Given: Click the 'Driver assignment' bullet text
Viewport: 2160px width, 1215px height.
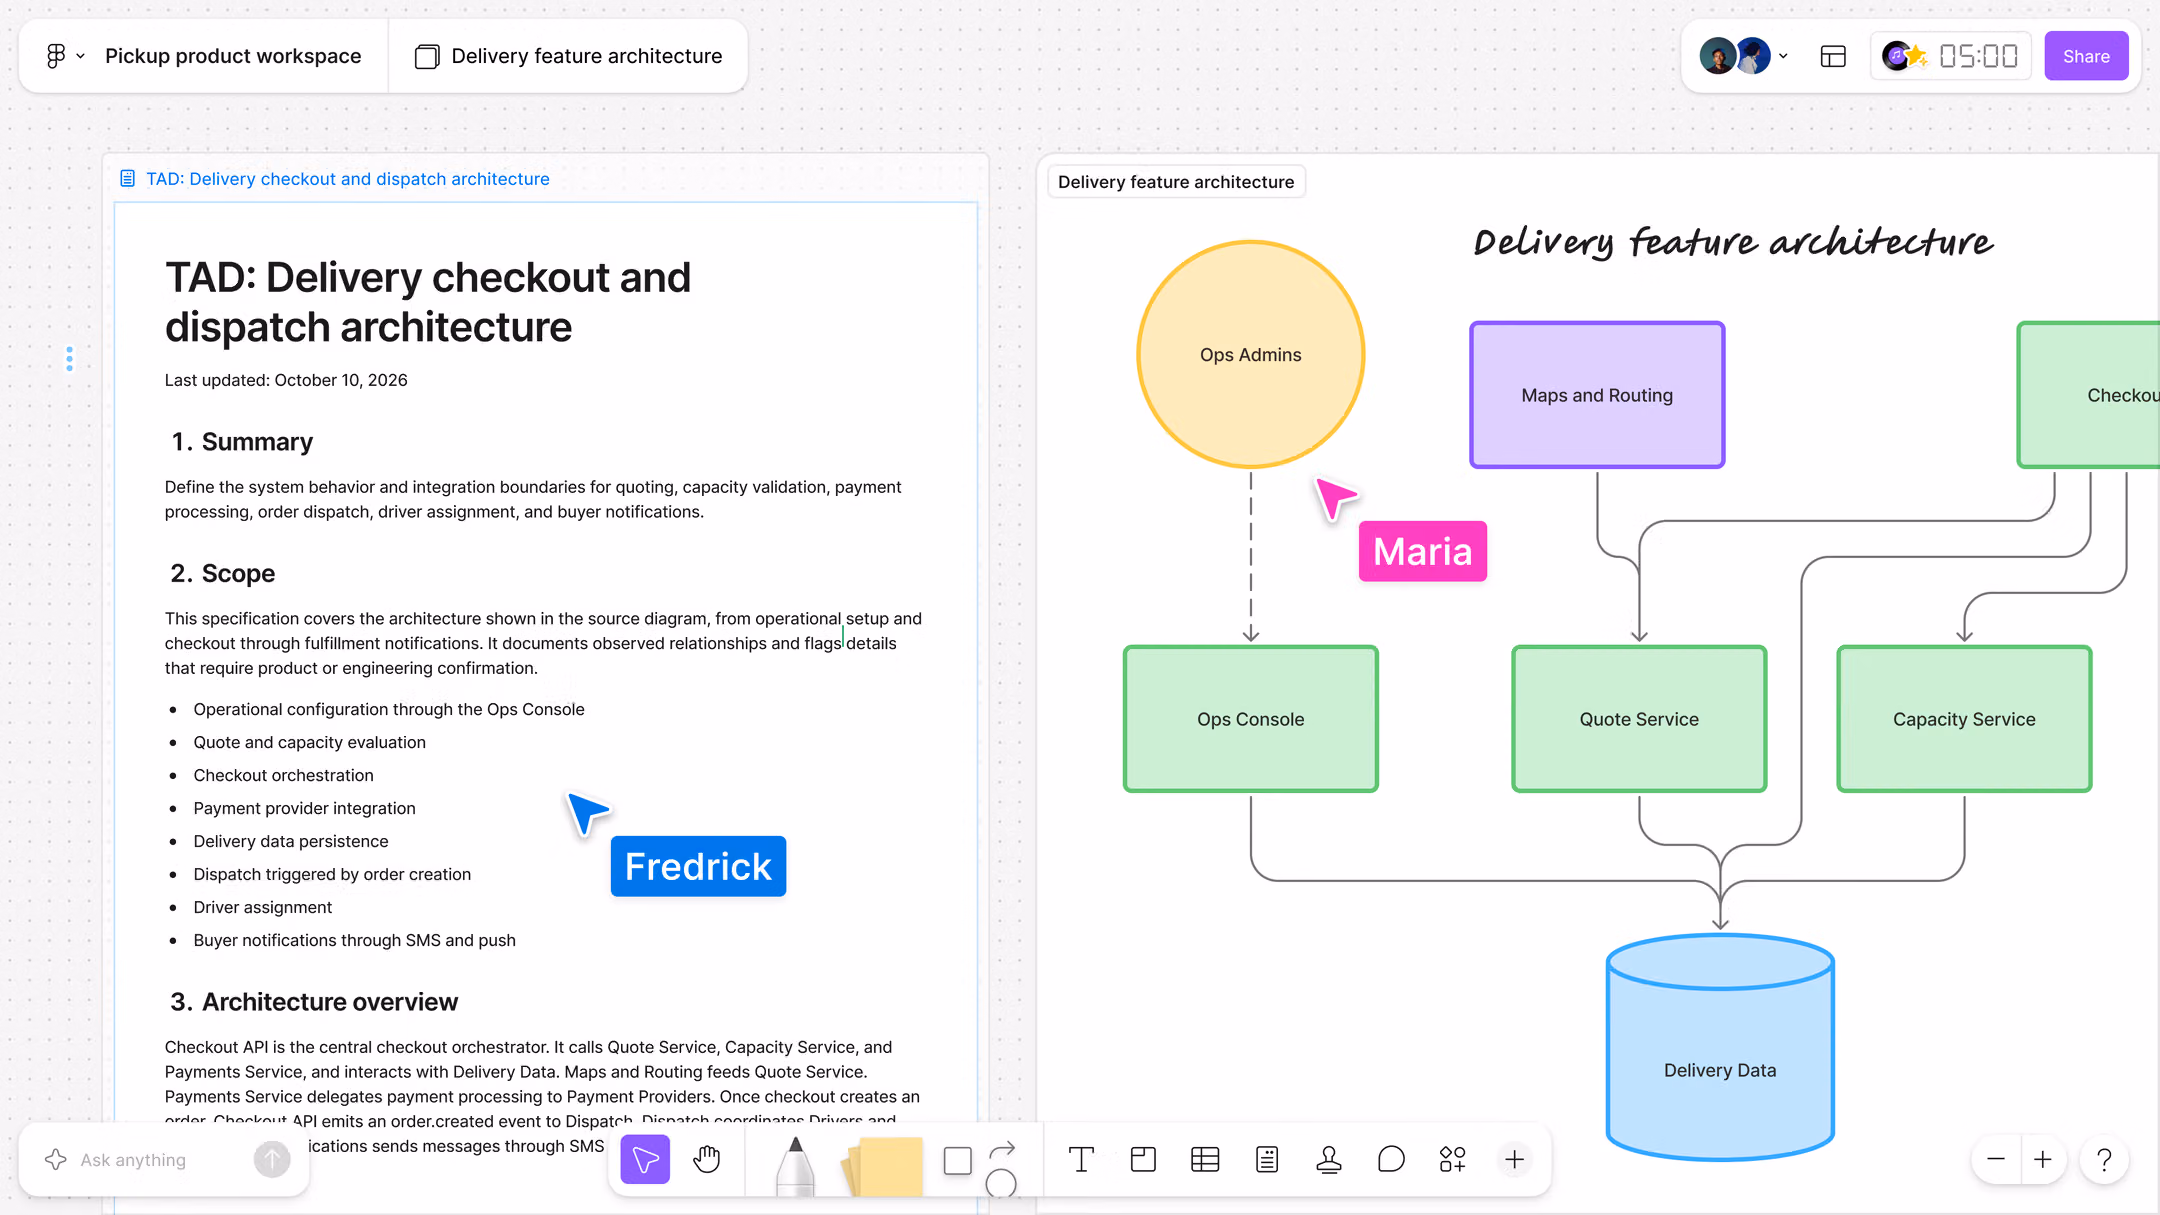Looking at the screenshot, I should click(x=263, y=907).
